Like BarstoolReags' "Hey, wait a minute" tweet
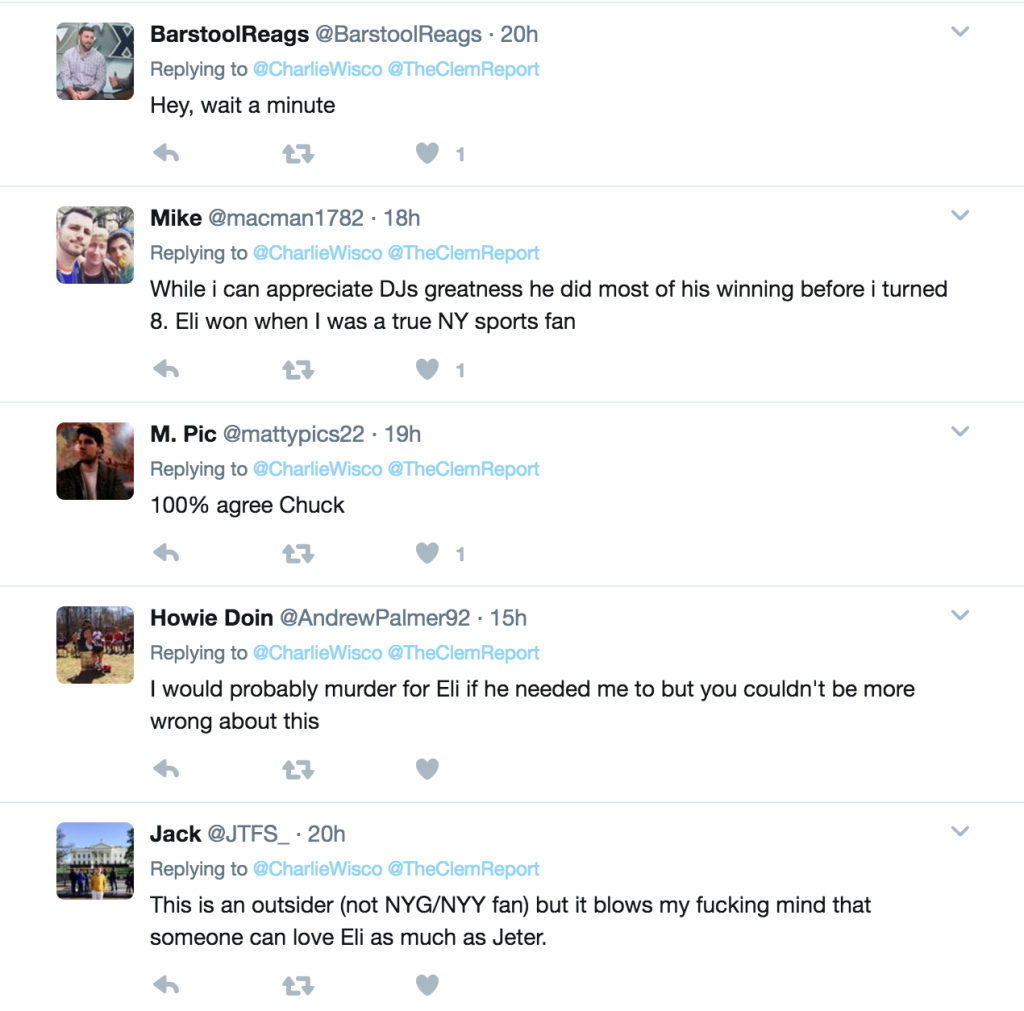Viewport: 1024px width, 1011px height. [x=427, y=153]
